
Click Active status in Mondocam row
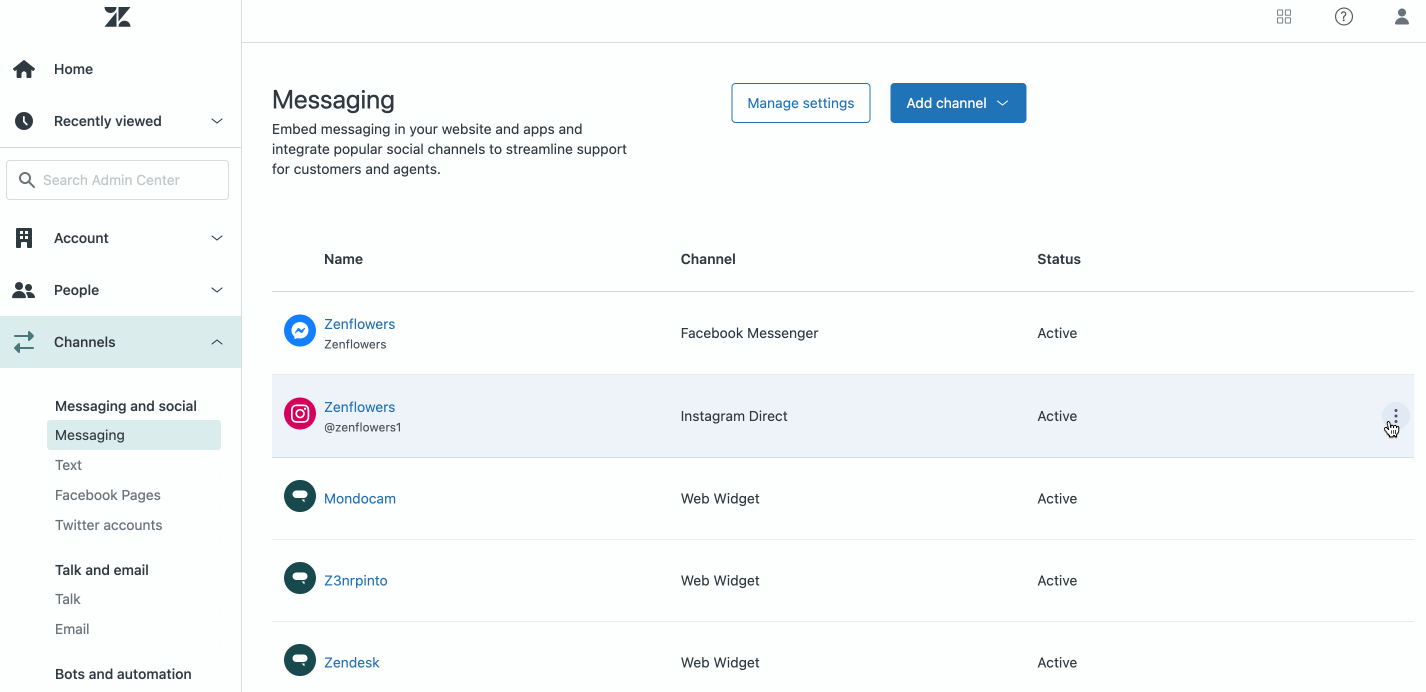1057,498
